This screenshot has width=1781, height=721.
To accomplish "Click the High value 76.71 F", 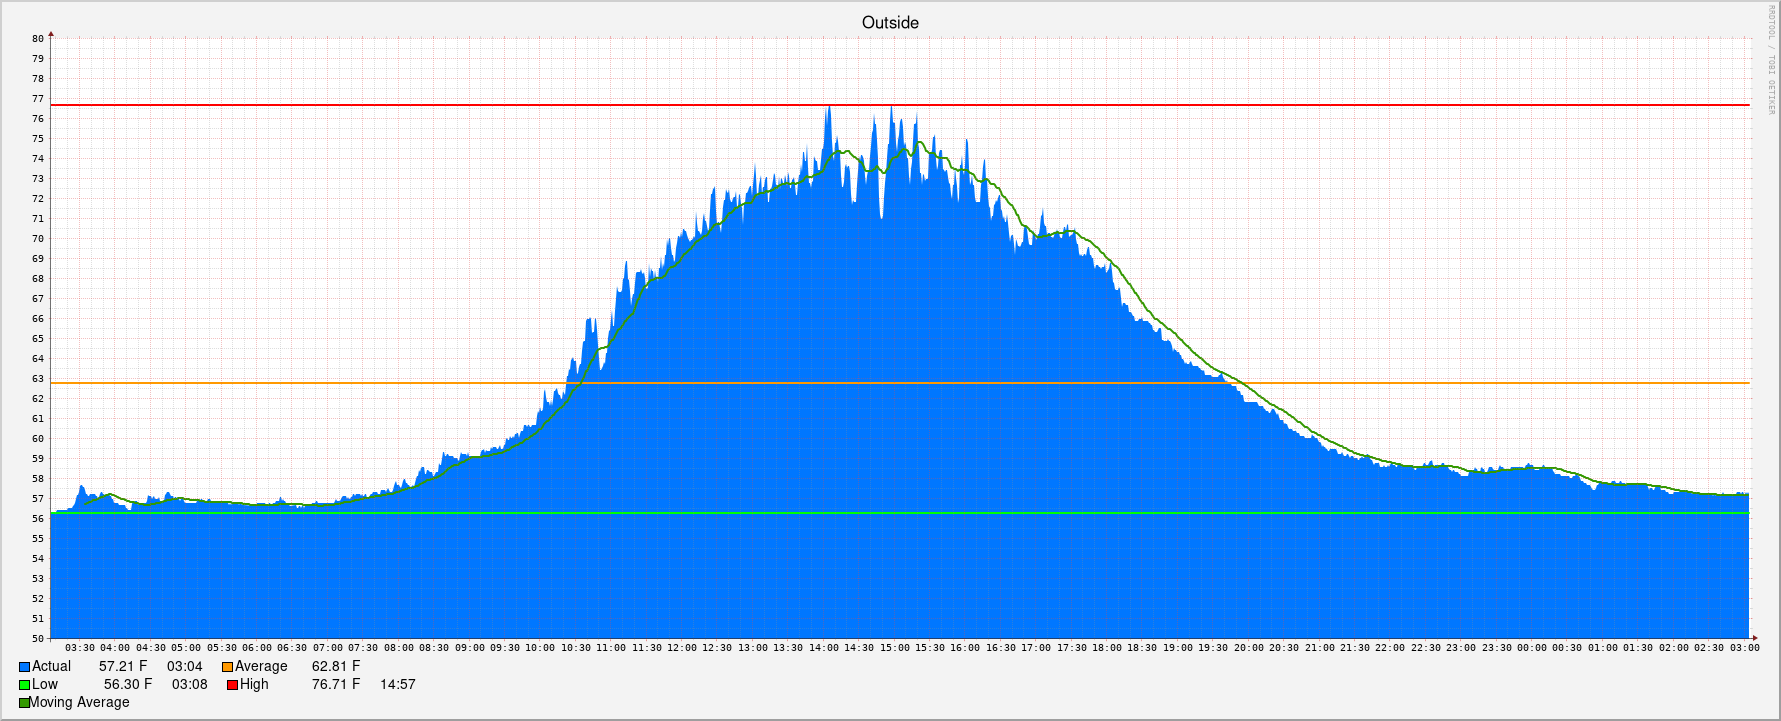I will (335, 685).
